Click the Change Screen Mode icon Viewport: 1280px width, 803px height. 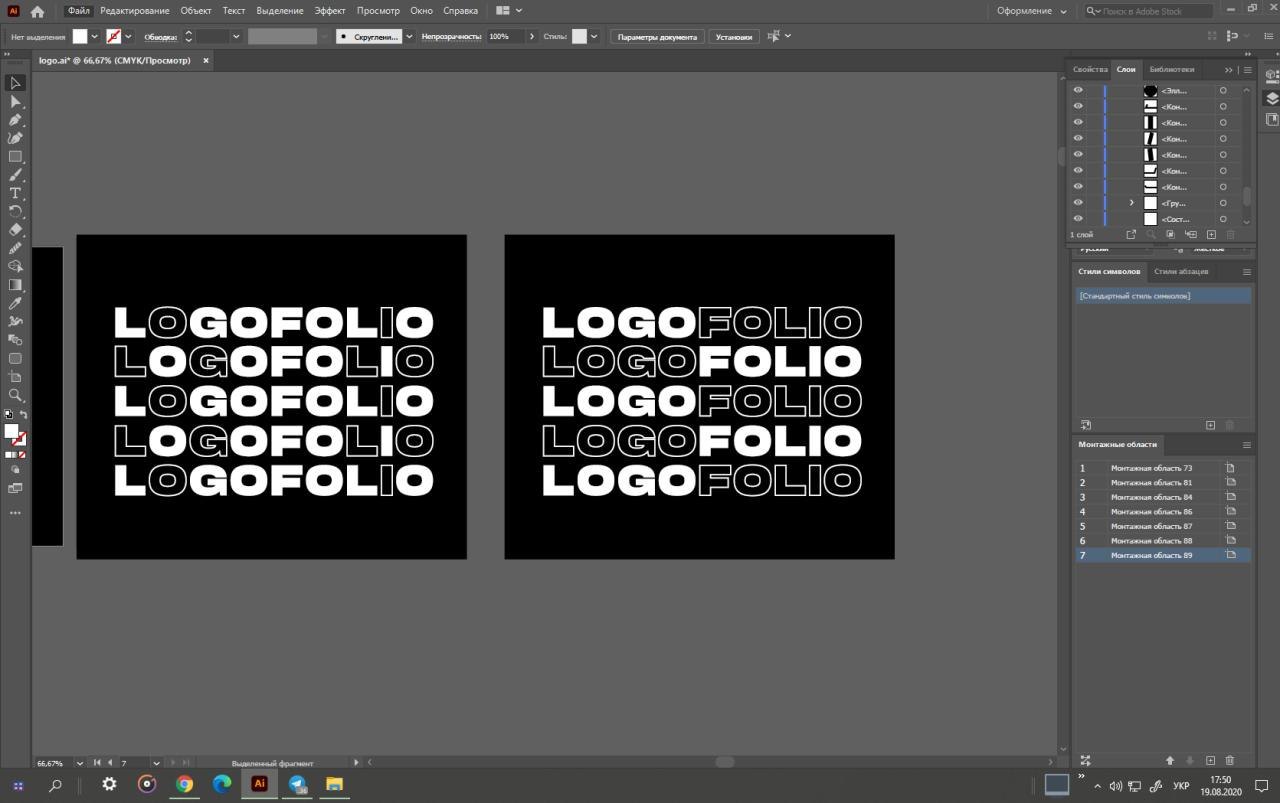point(15,488)
